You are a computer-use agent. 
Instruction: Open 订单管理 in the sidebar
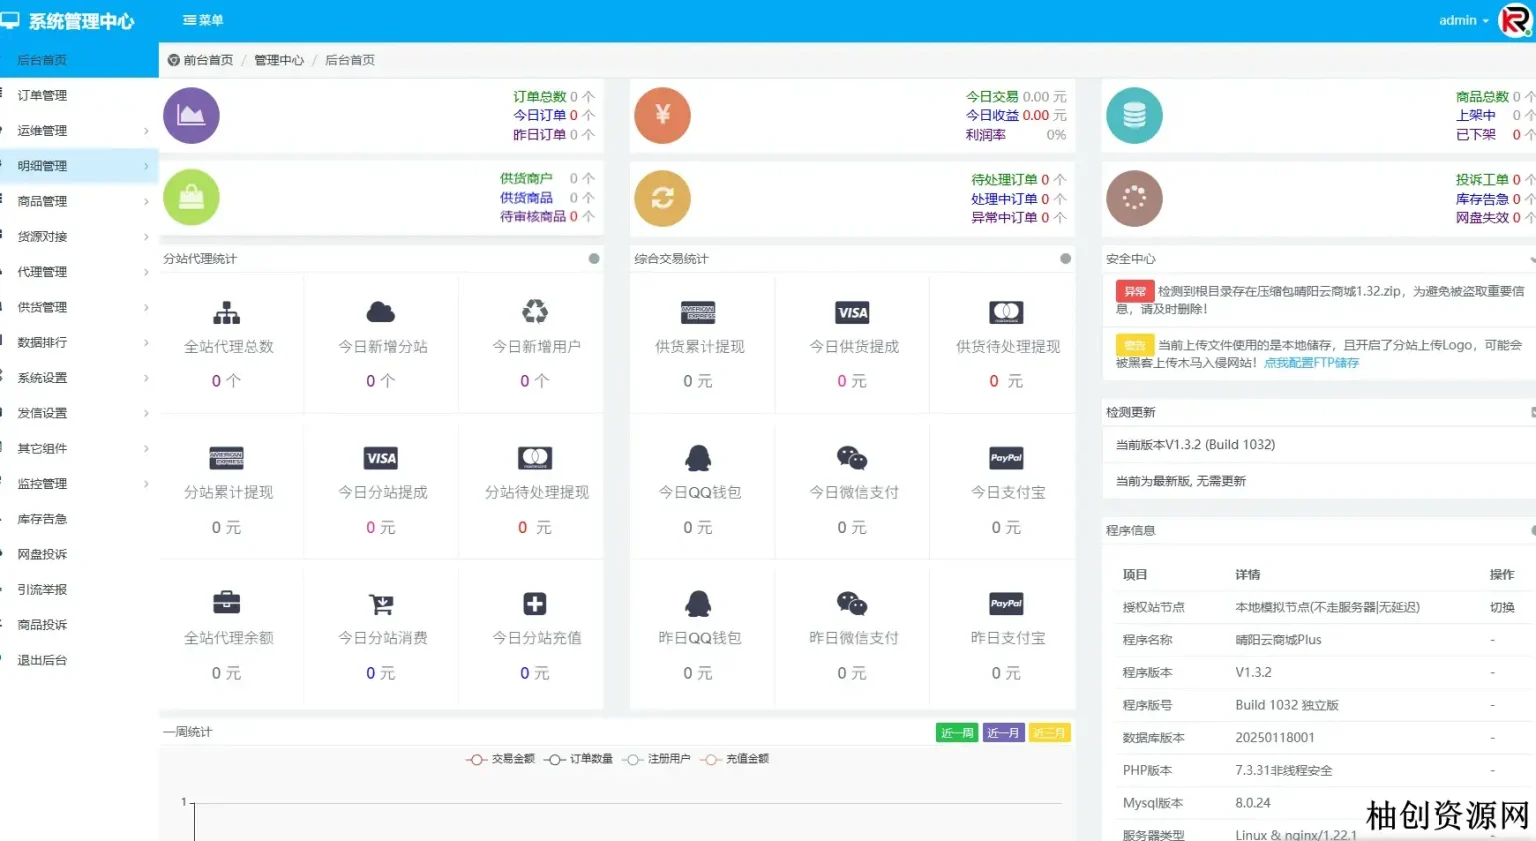pos(43,96)
